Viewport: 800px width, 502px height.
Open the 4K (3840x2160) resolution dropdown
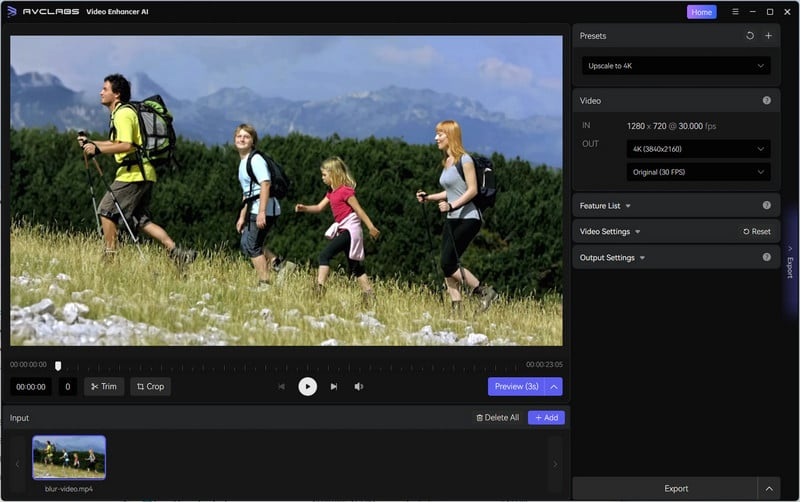(x=698, y=149)
